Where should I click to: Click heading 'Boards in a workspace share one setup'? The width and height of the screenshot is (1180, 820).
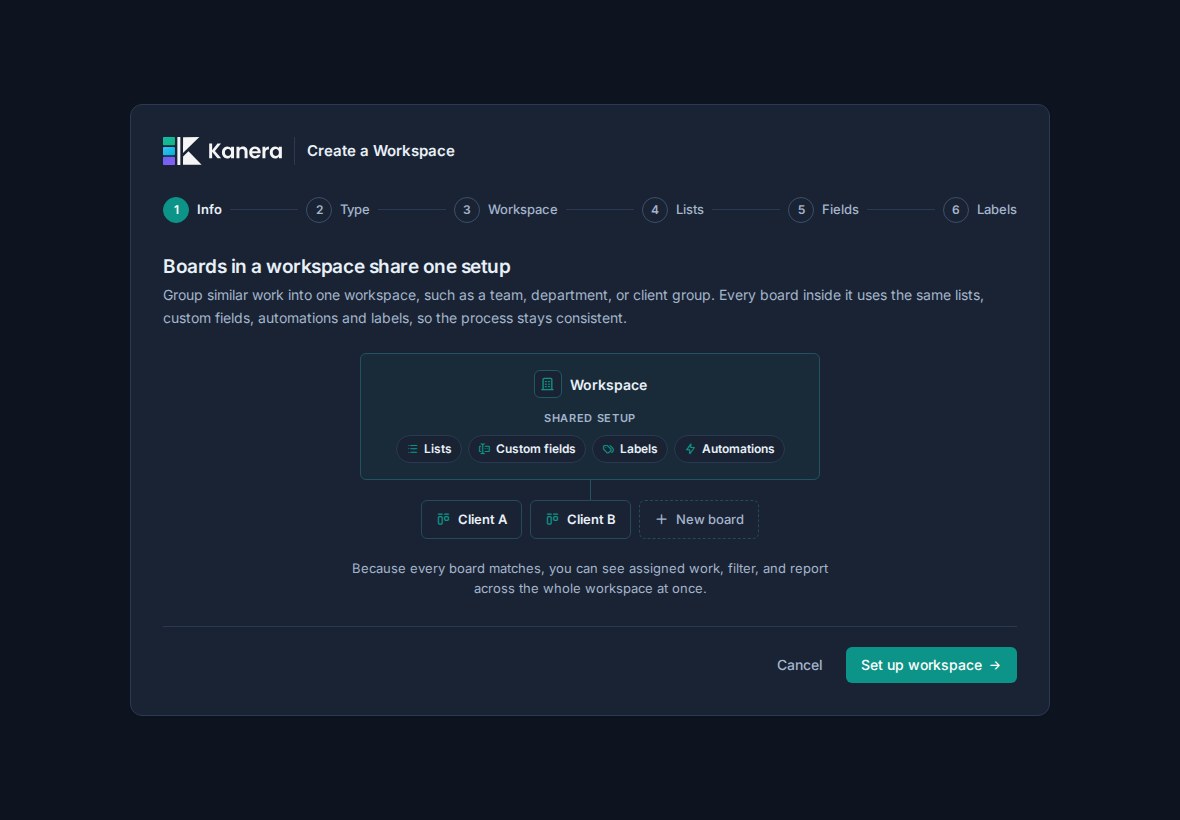click(x=336, y=266)
